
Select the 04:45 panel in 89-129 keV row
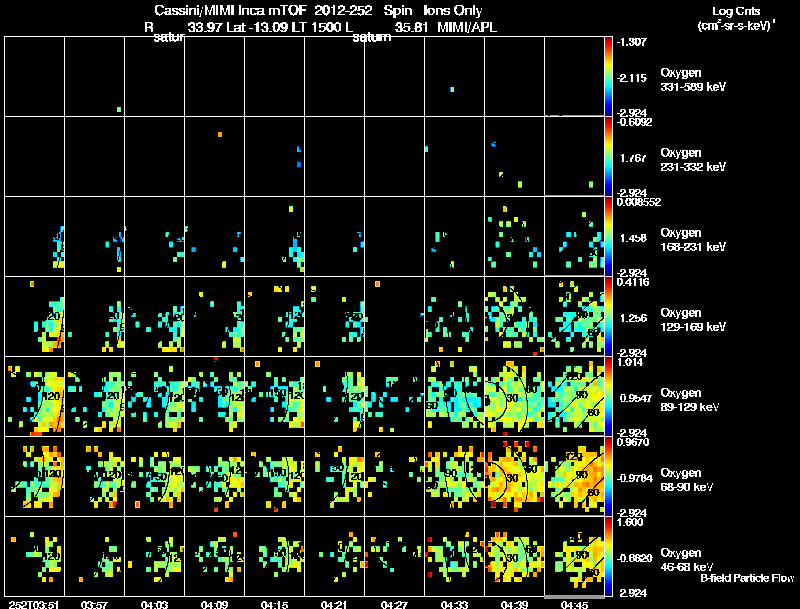[x=574, y=396]
